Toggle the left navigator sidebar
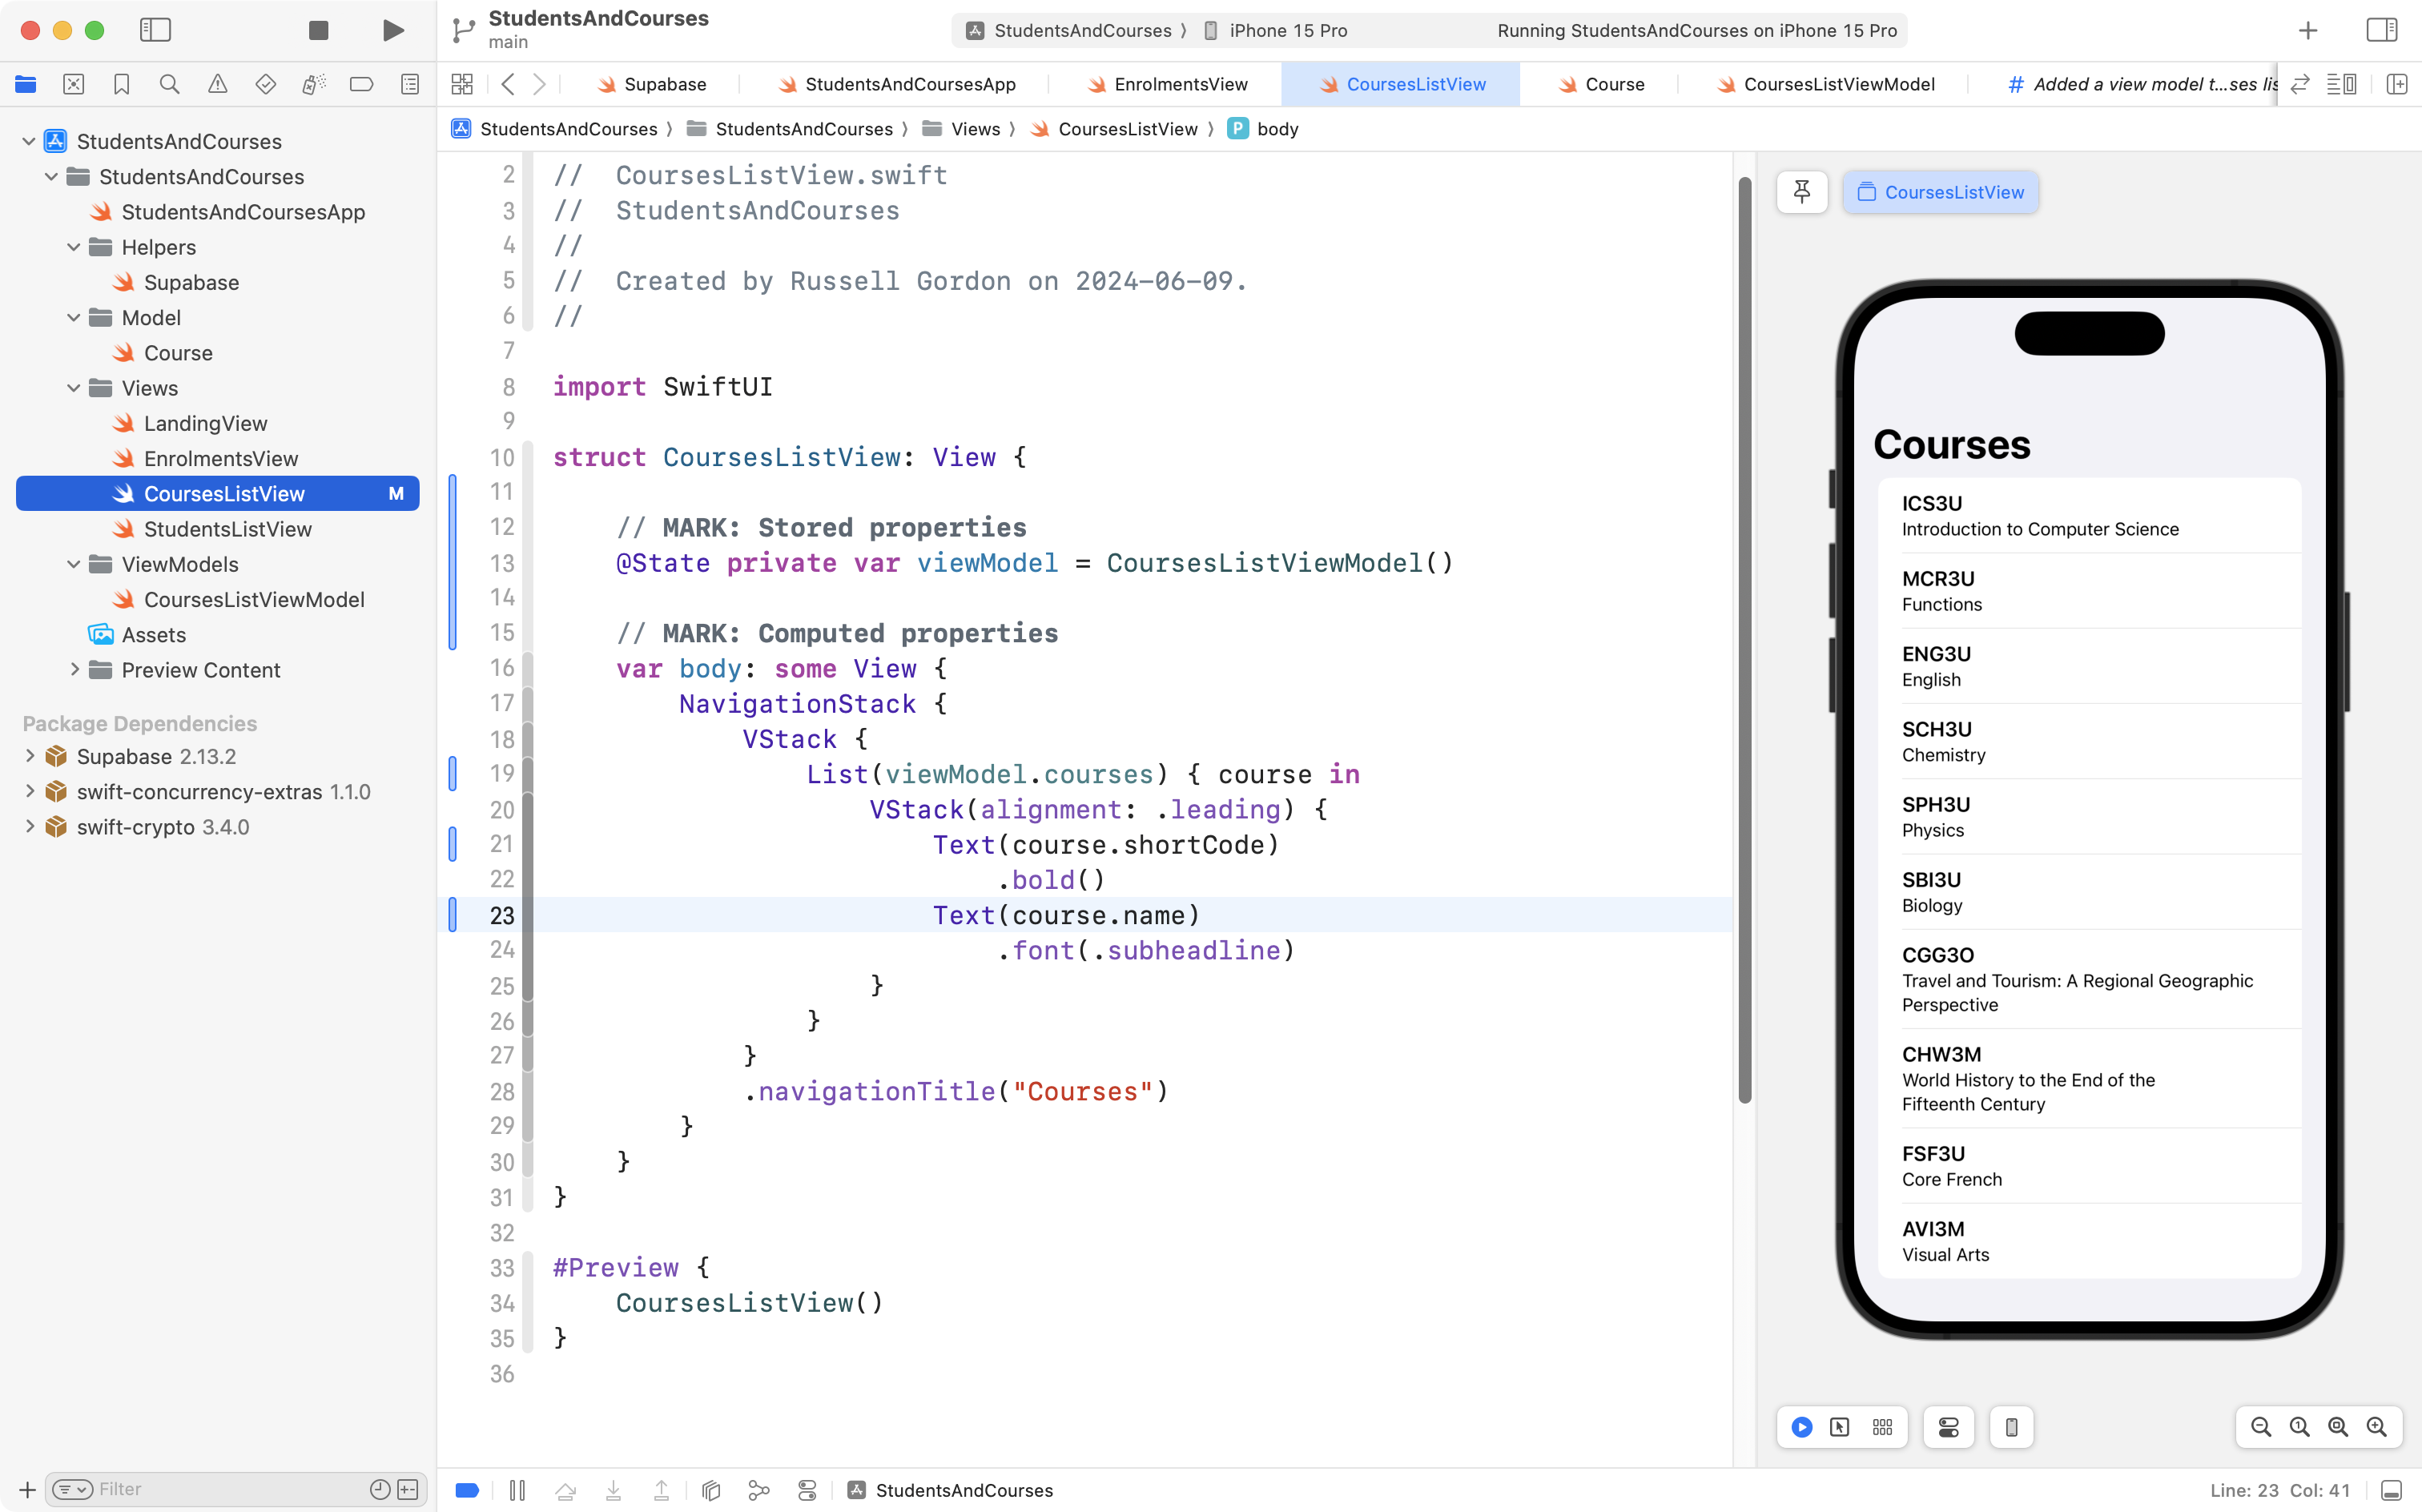Screen dimensions: 2422x1512 (155, 30)
